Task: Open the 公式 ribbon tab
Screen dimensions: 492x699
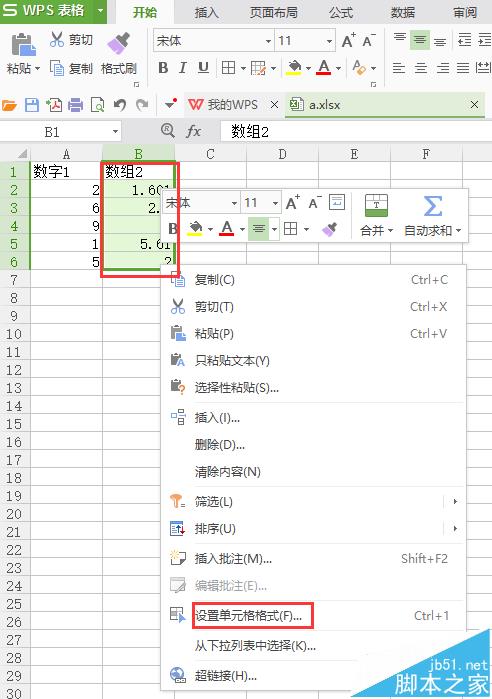Action: pyautogui.click(x=341, y=12)
